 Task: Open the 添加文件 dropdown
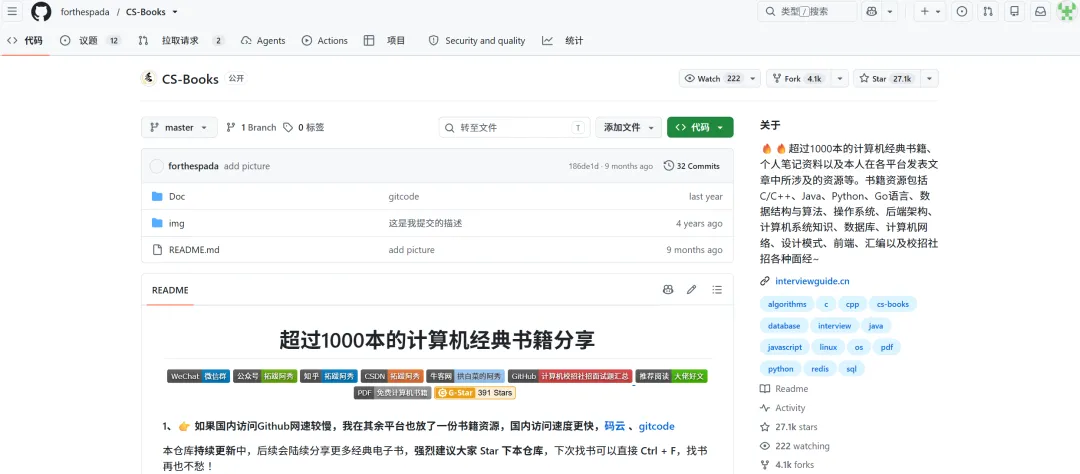tap(628, 127)
